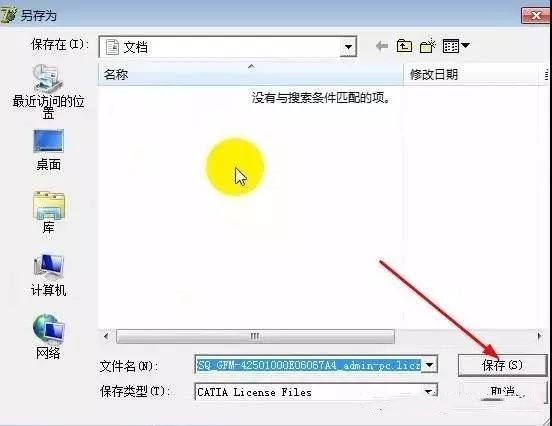Open the view menu grid icon

pos(456,46)
